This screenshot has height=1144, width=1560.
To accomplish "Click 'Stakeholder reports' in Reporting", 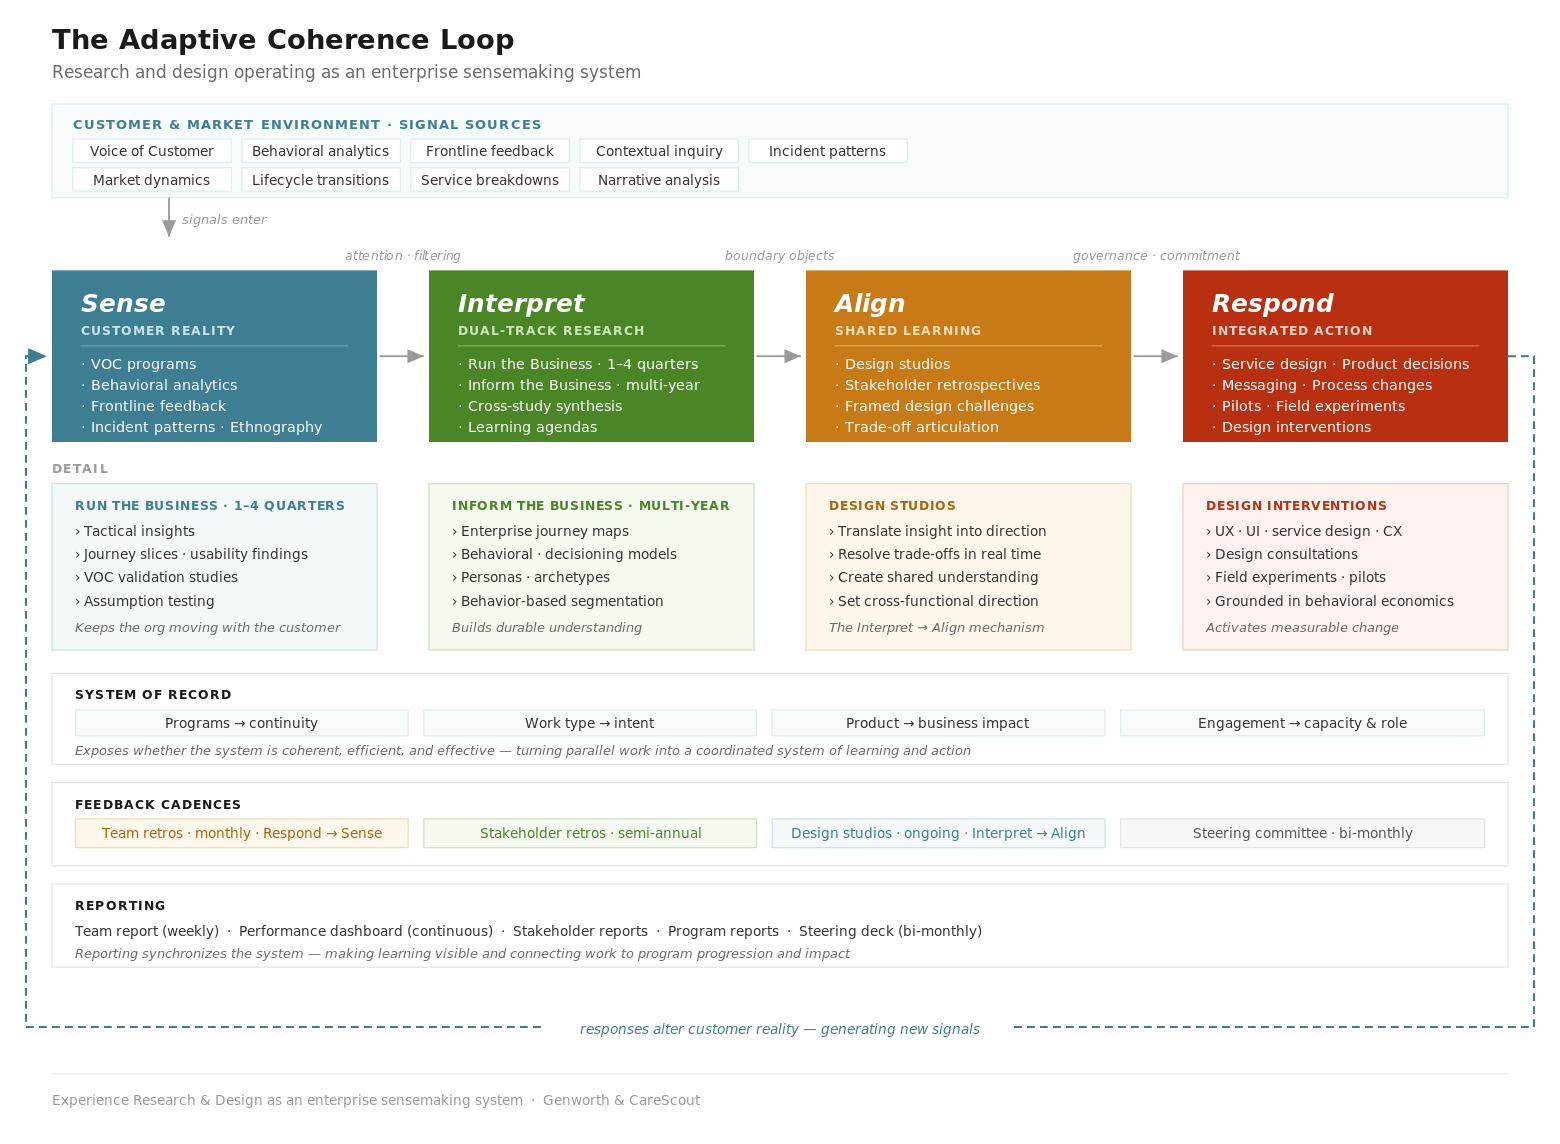I will pyautogui.click(x=580, y=931).
